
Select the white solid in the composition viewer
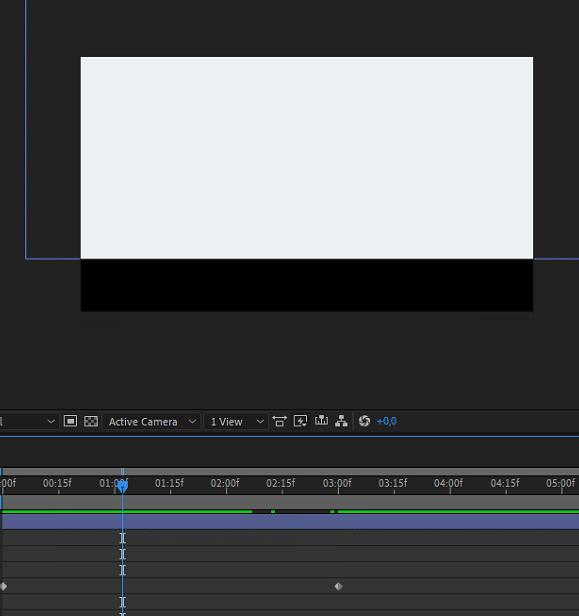[x=307, y=158]
